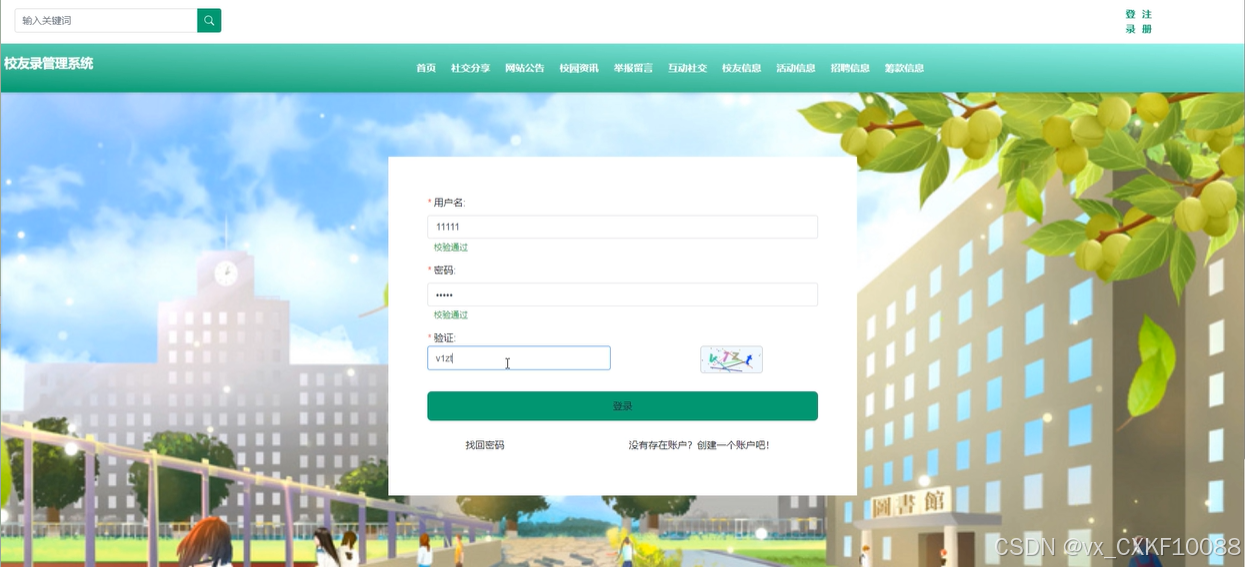Screen dimensions: 1245x567
Task: Open the 互动社交 menu item
Action: pos(687,68)
